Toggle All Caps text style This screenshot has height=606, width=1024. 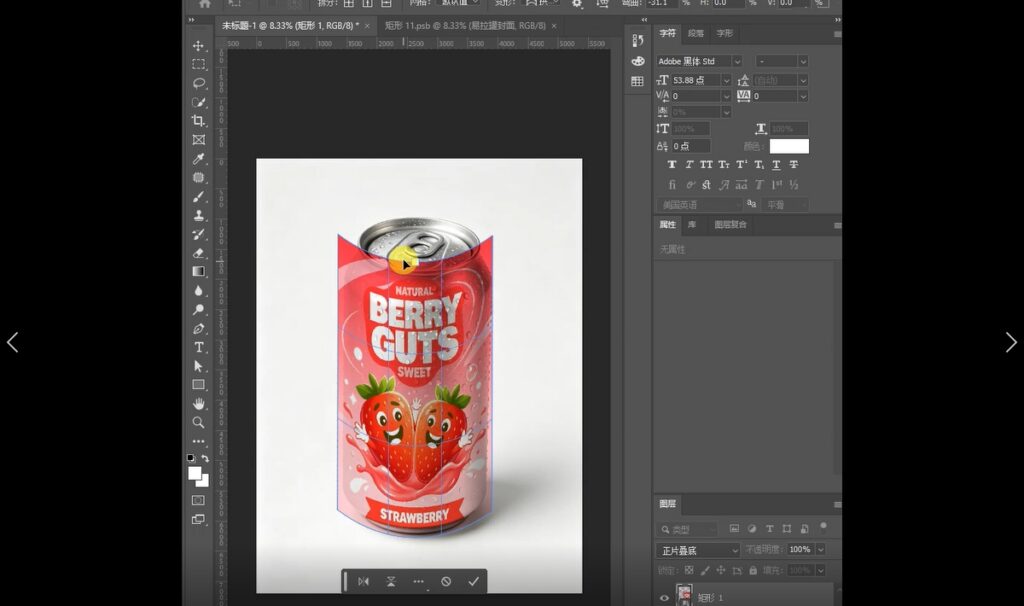(707, 165)
